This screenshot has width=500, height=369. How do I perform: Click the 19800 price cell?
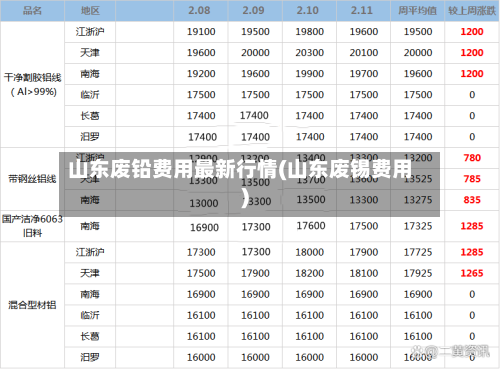(x=310, y=32)
